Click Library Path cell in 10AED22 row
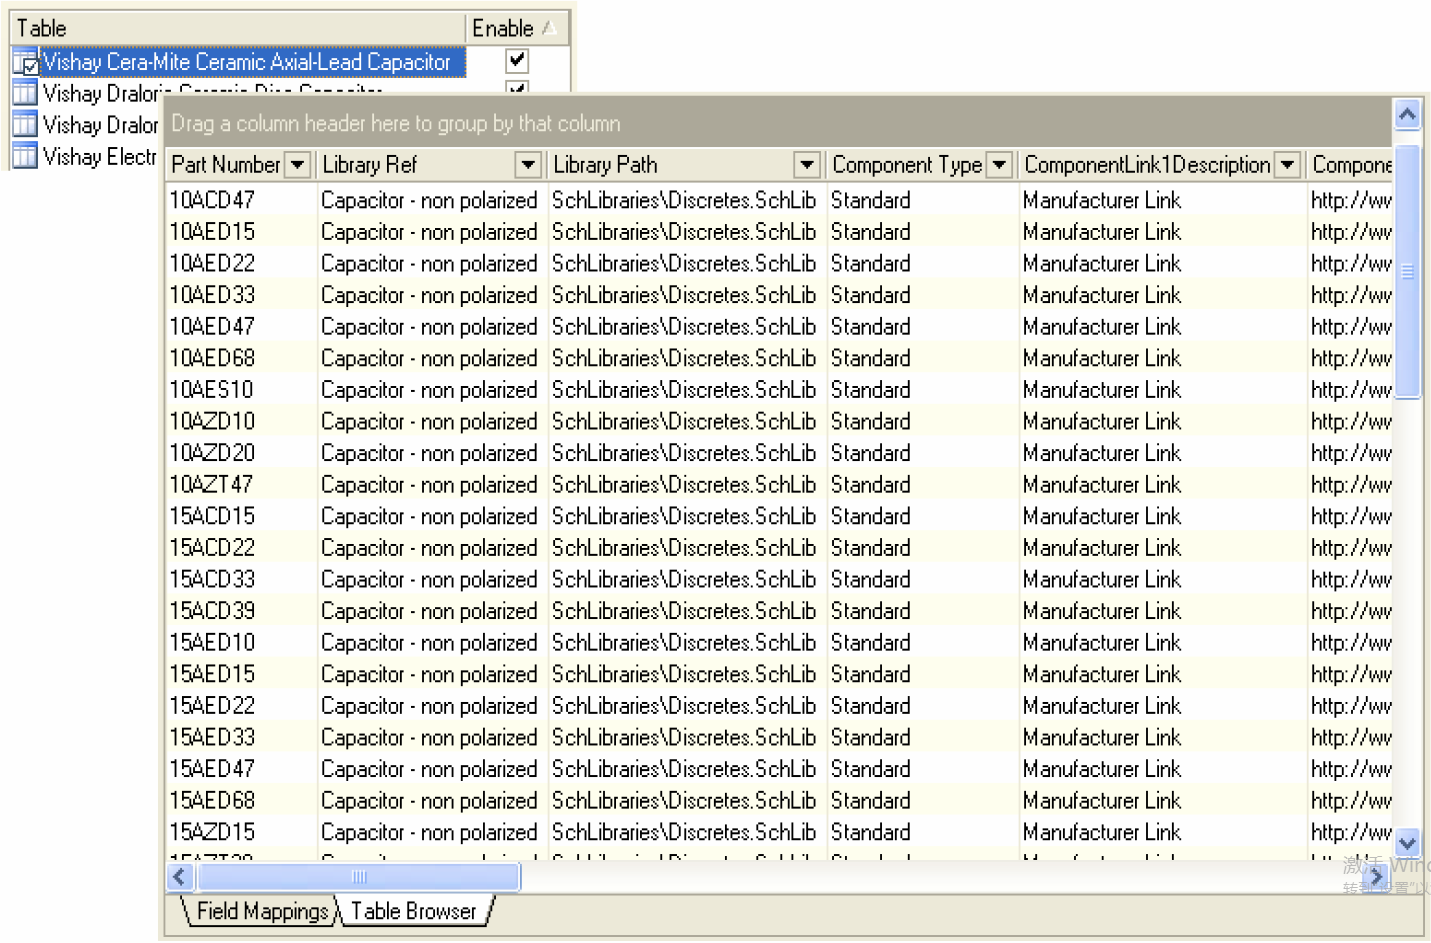 point(686,263)
